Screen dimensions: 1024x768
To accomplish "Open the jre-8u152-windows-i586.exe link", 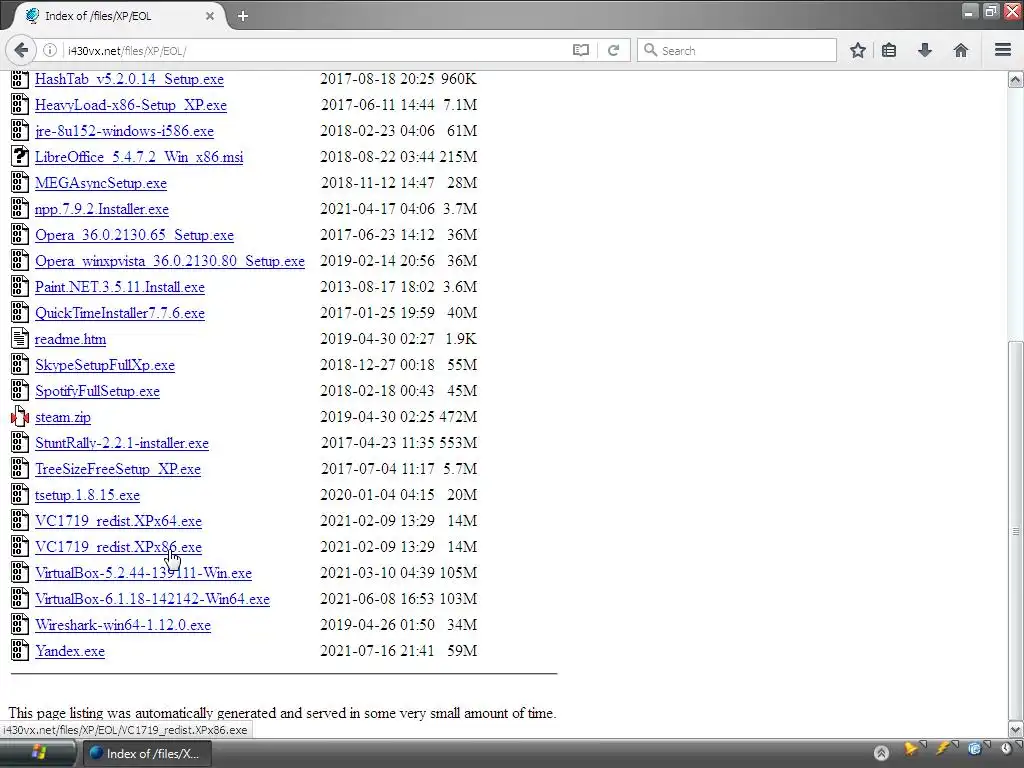I will [124, 131].
